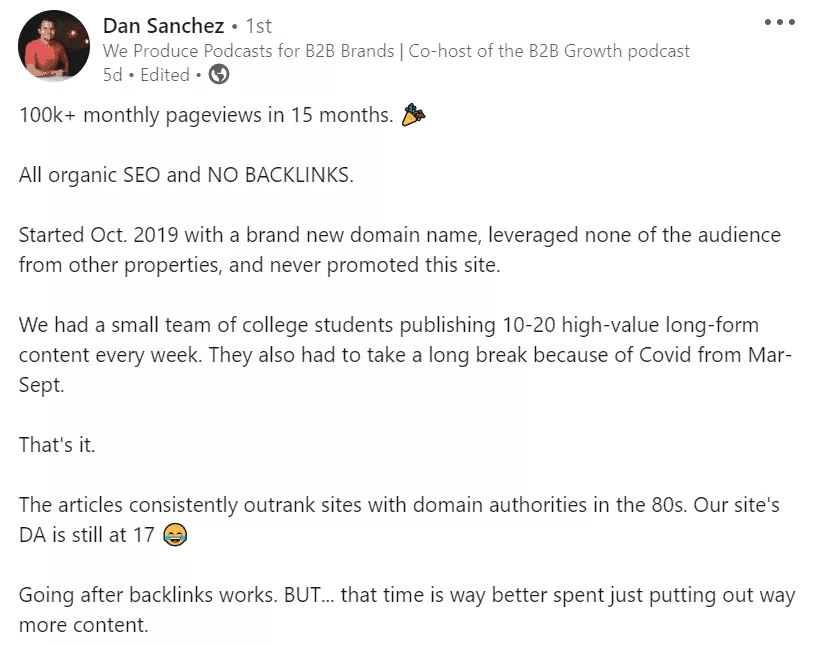The image size is (817, 646).
Task: Click the globe public visibility icon
Action: pyautogui.click(x=219, y=74)
